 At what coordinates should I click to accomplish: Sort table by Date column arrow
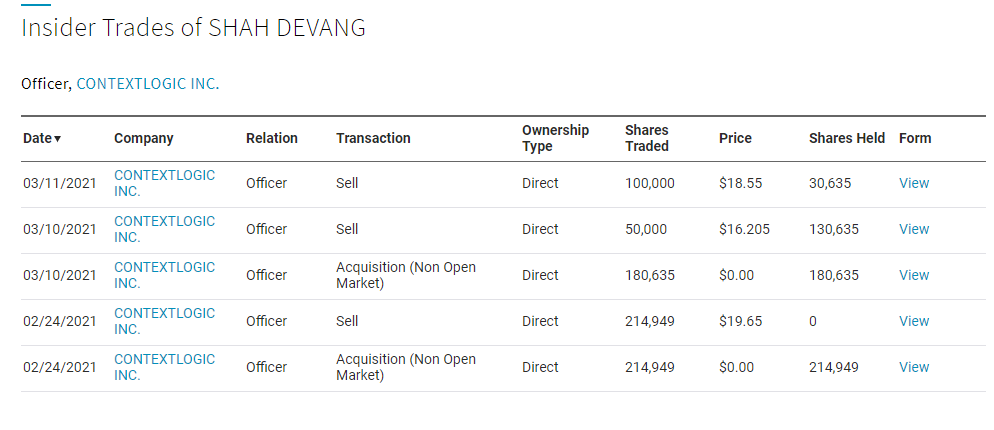[x=42, y=138]
